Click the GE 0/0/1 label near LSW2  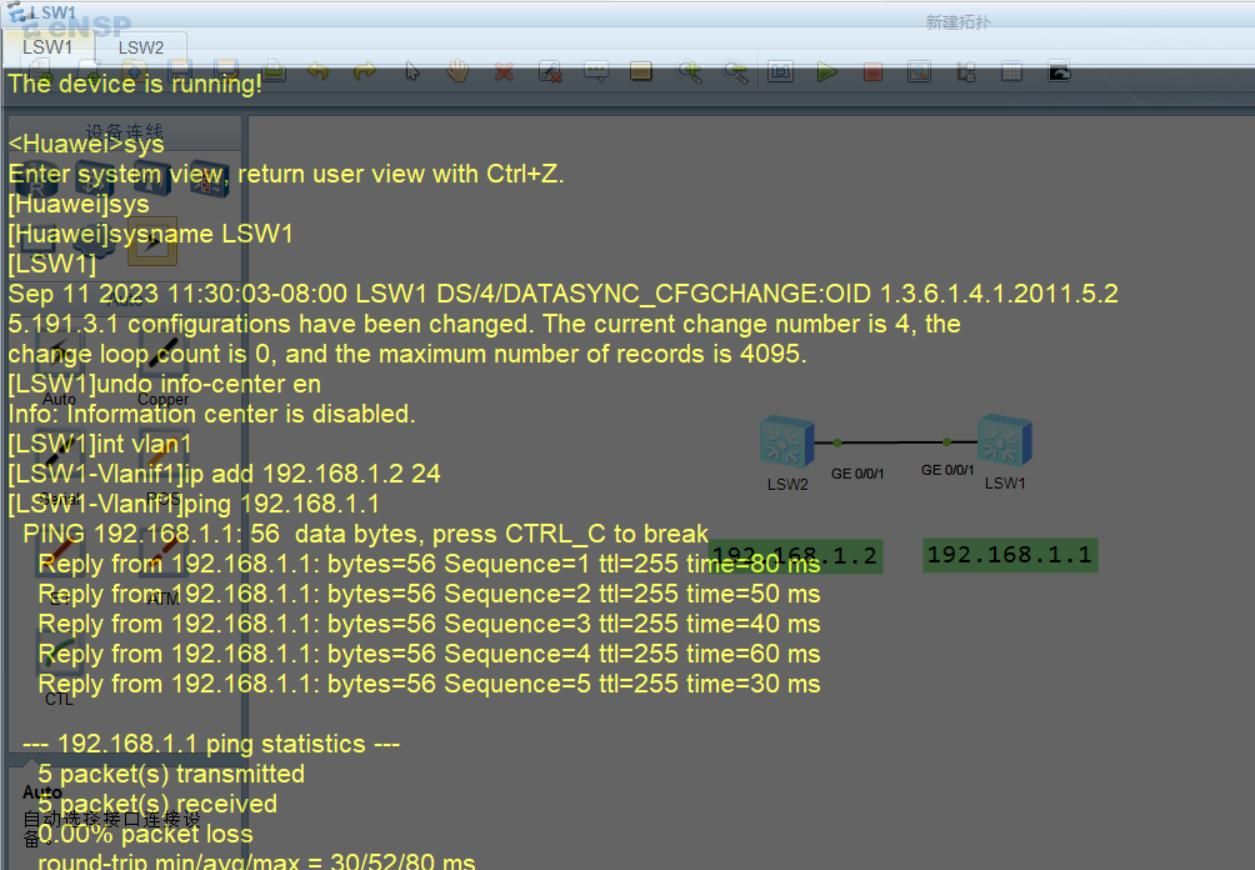tap(858, 474)
